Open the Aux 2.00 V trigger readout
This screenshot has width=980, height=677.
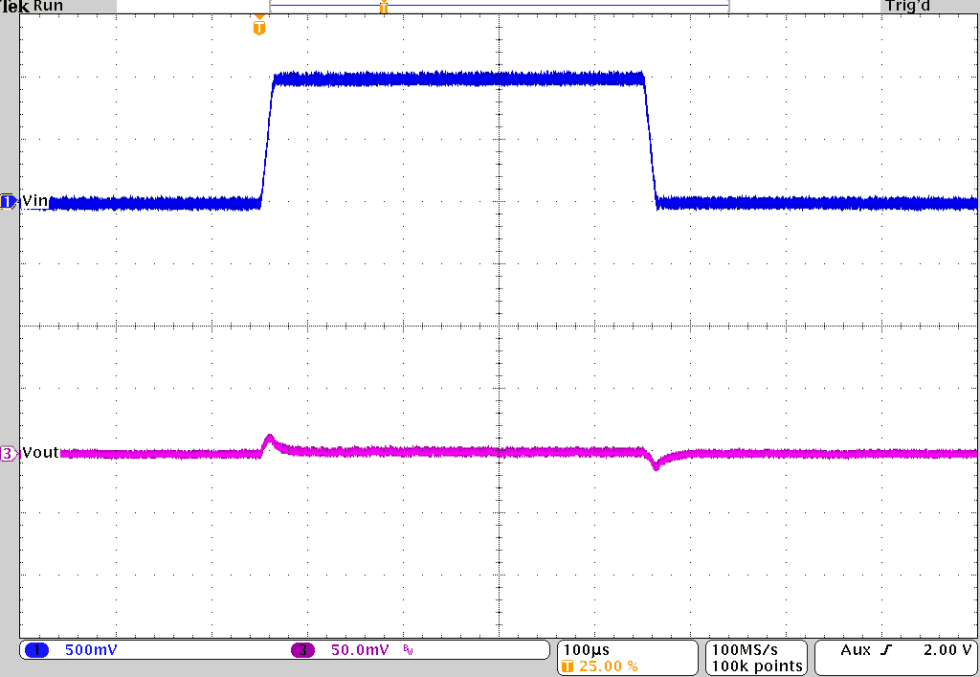click(x=900, y=650)
